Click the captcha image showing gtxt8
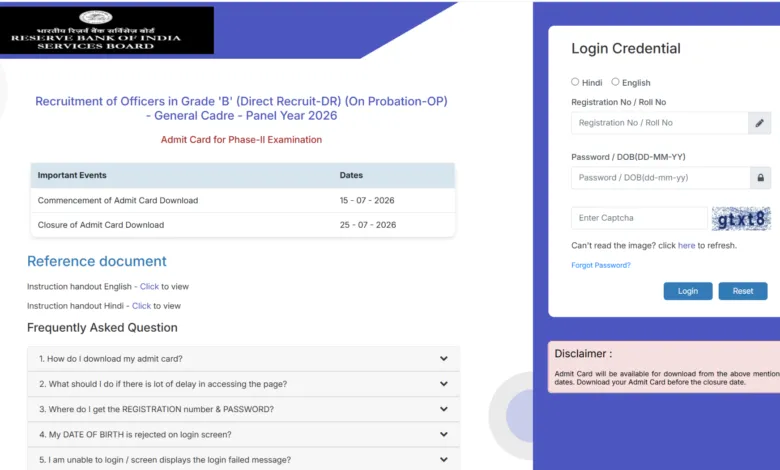This screenshot has width=780, height=470. (741, 218)
